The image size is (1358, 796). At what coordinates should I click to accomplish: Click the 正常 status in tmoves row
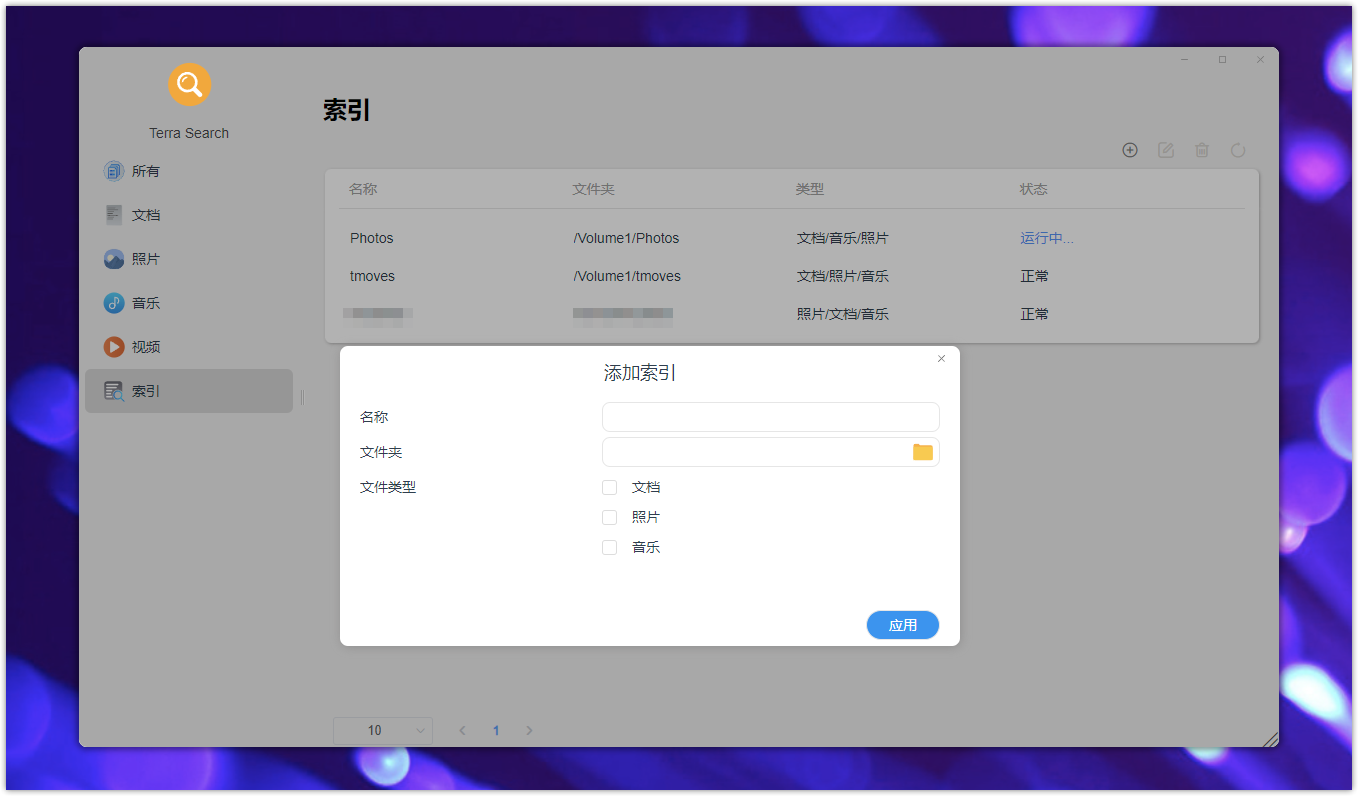[x=1034, y=276]
